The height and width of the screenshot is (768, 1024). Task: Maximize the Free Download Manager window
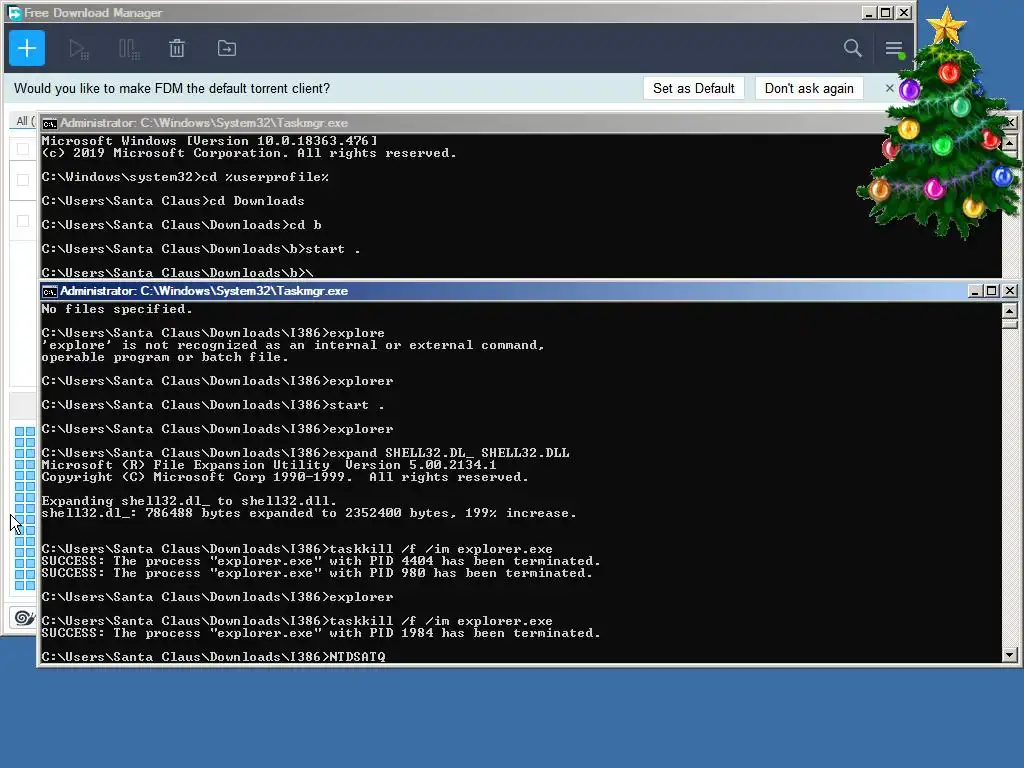click(x=886, y=12)
